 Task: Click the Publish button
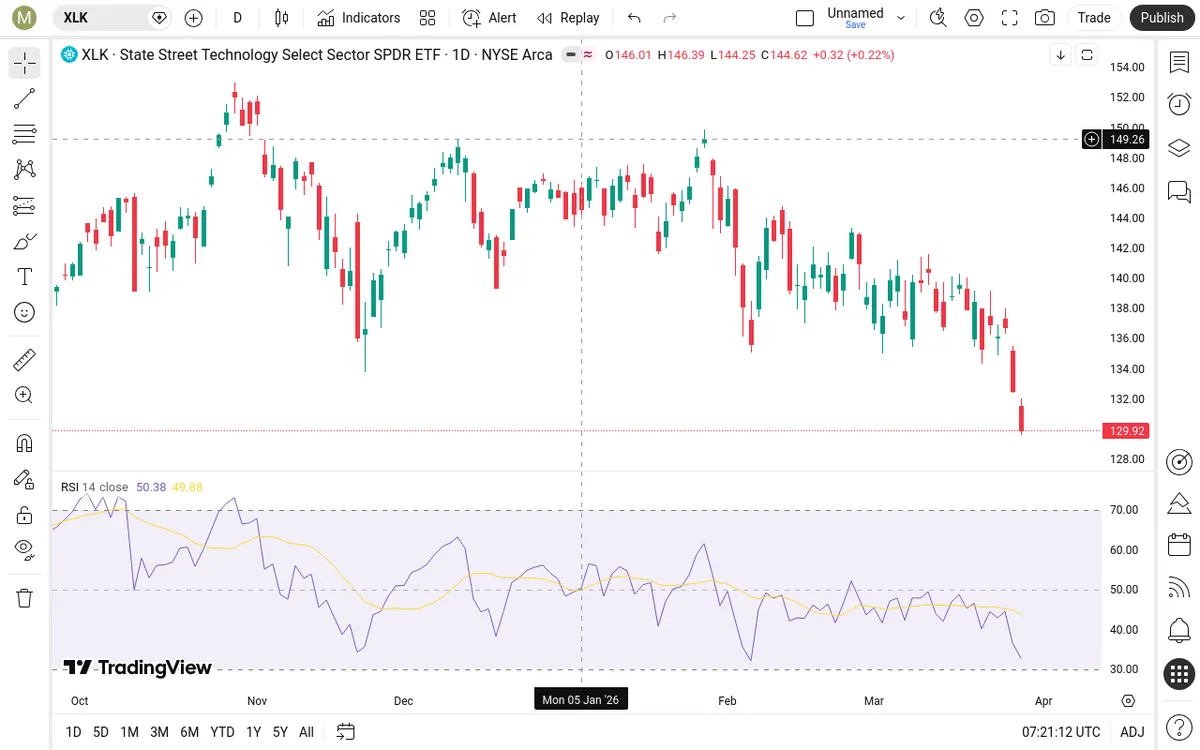tap(1162, 17)
